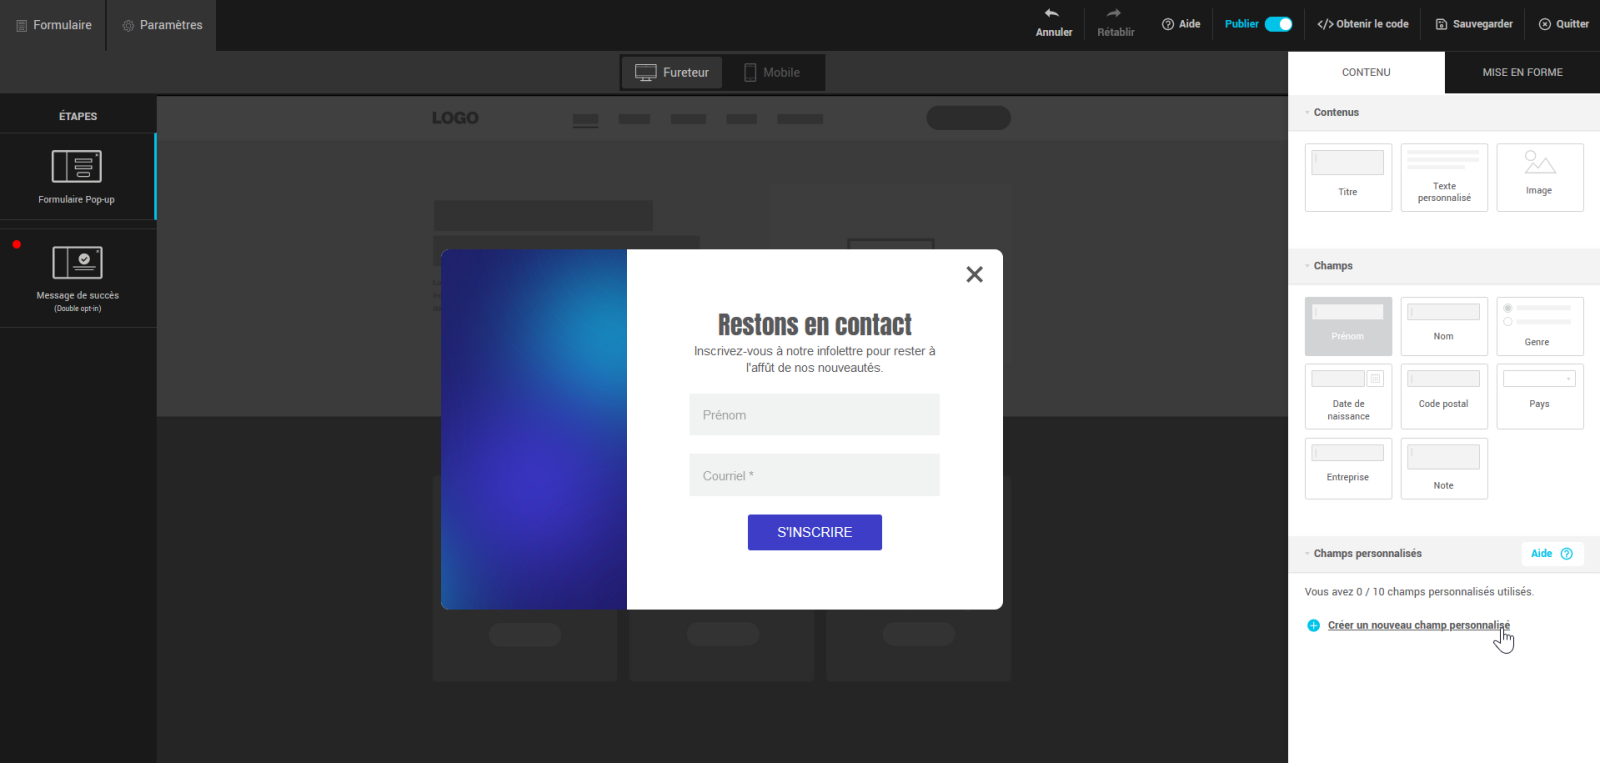
Task: Select the Formulaire Pop-up step icon
Action: 77,167
